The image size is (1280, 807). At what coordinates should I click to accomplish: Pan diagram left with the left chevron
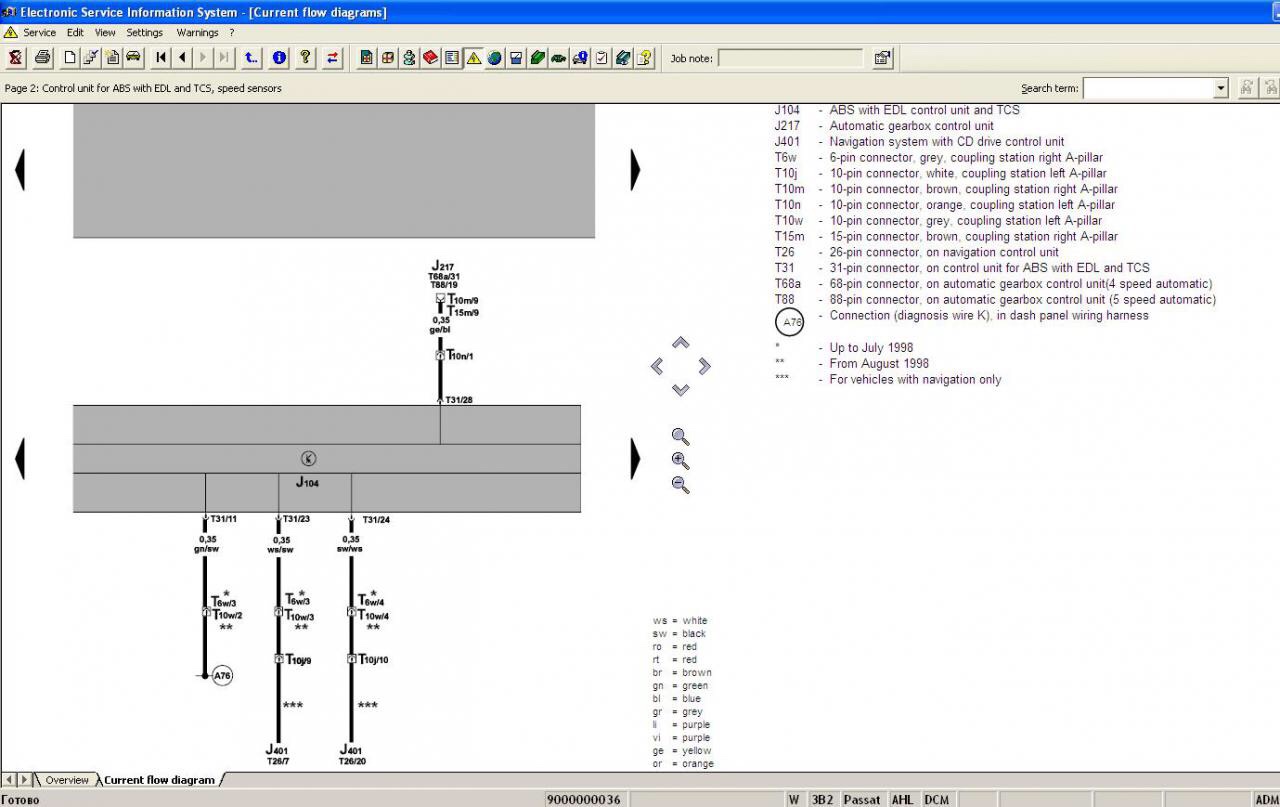click(657, 367)
